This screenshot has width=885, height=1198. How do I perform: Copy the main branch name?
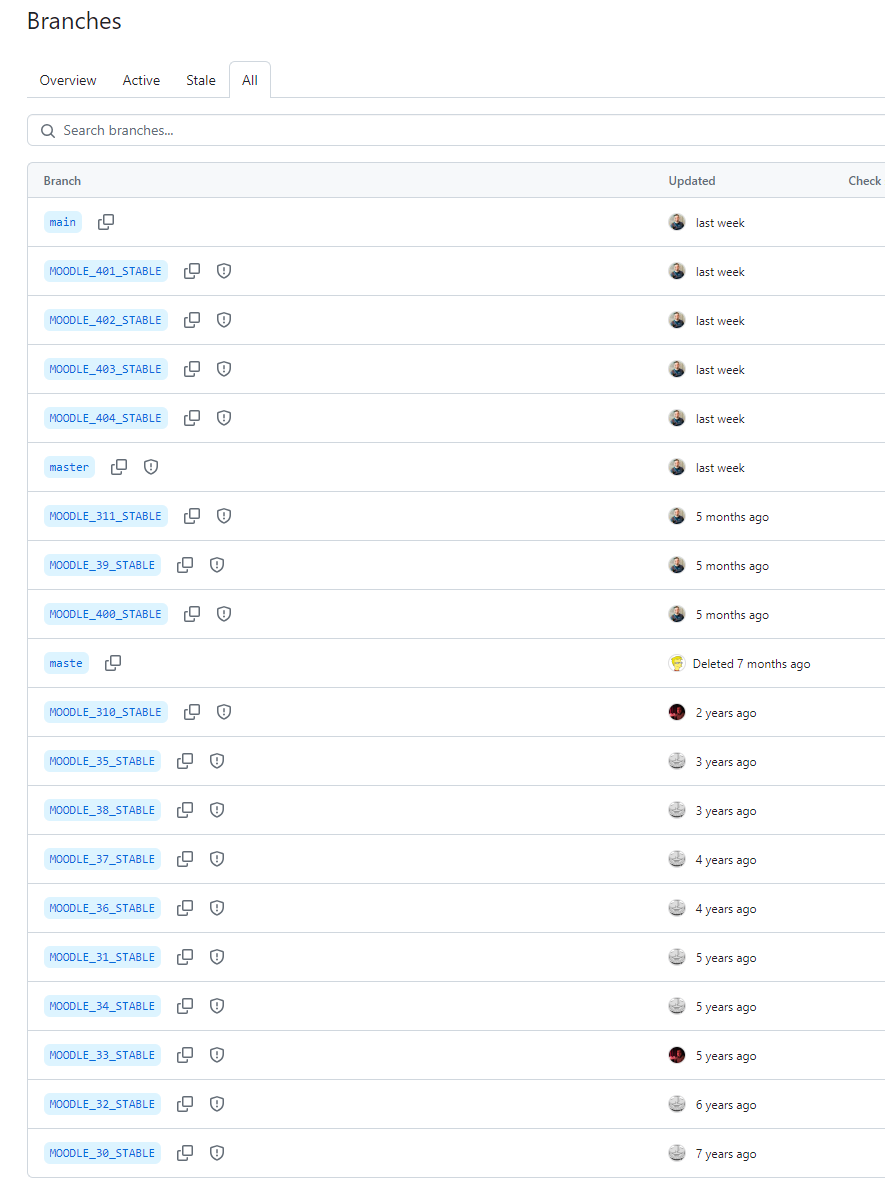(106, 222)
